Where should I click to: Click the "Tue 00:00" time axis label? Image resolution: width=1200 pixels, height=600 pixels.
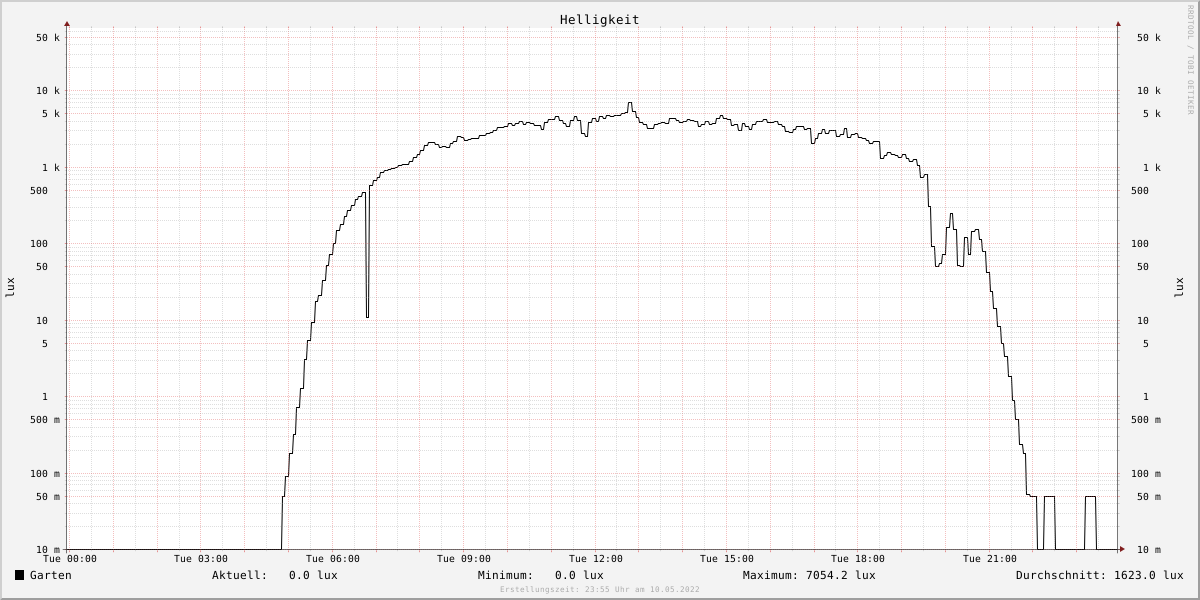[x=70, y=559]
